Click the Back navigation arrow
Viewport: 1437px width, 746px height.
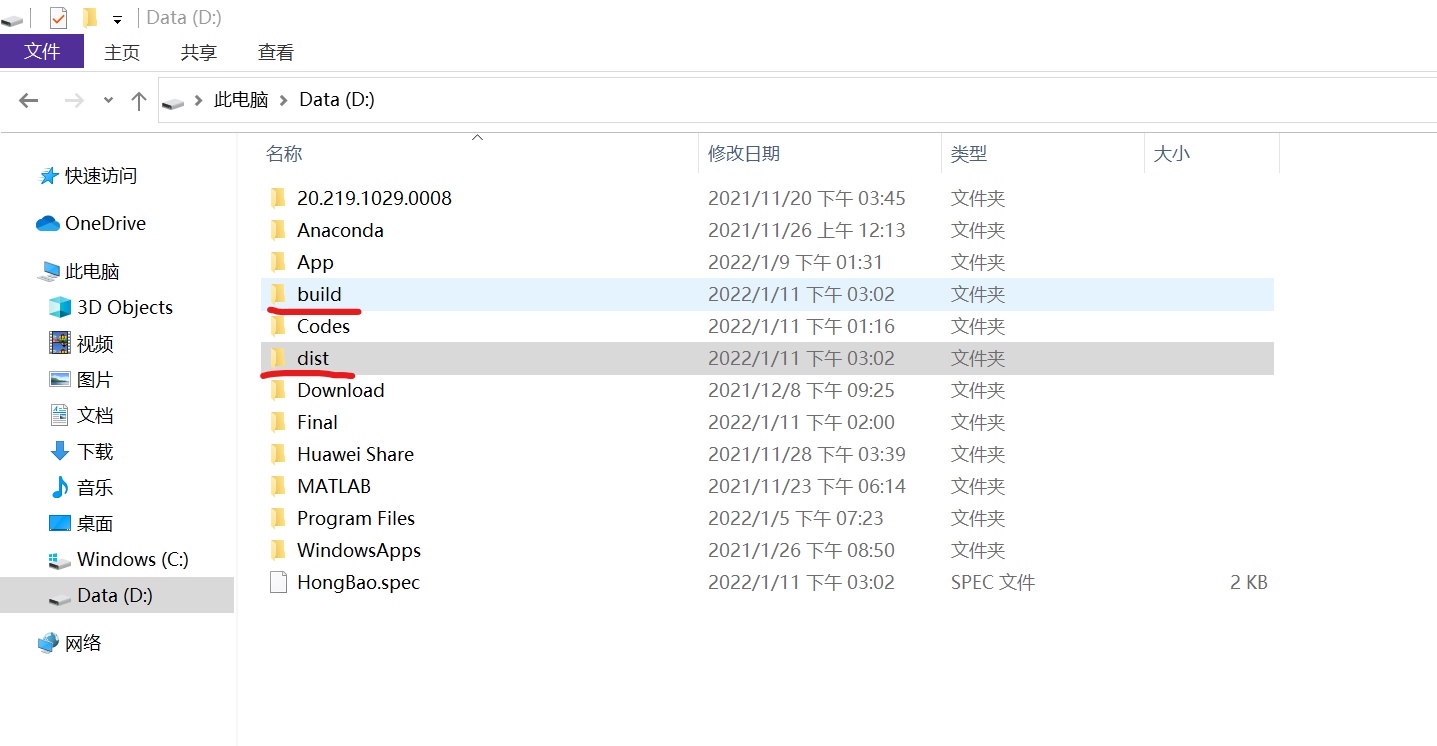point(28,100)
